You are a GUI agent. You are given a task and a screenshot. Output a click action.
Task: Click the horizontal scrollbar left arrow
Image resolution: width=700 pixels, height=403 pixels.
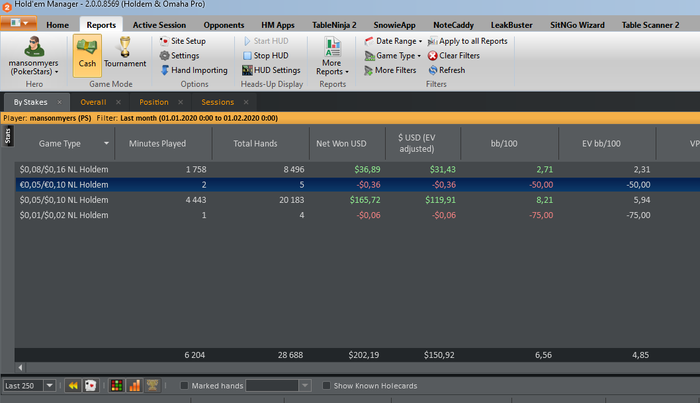tap(20, 367)
